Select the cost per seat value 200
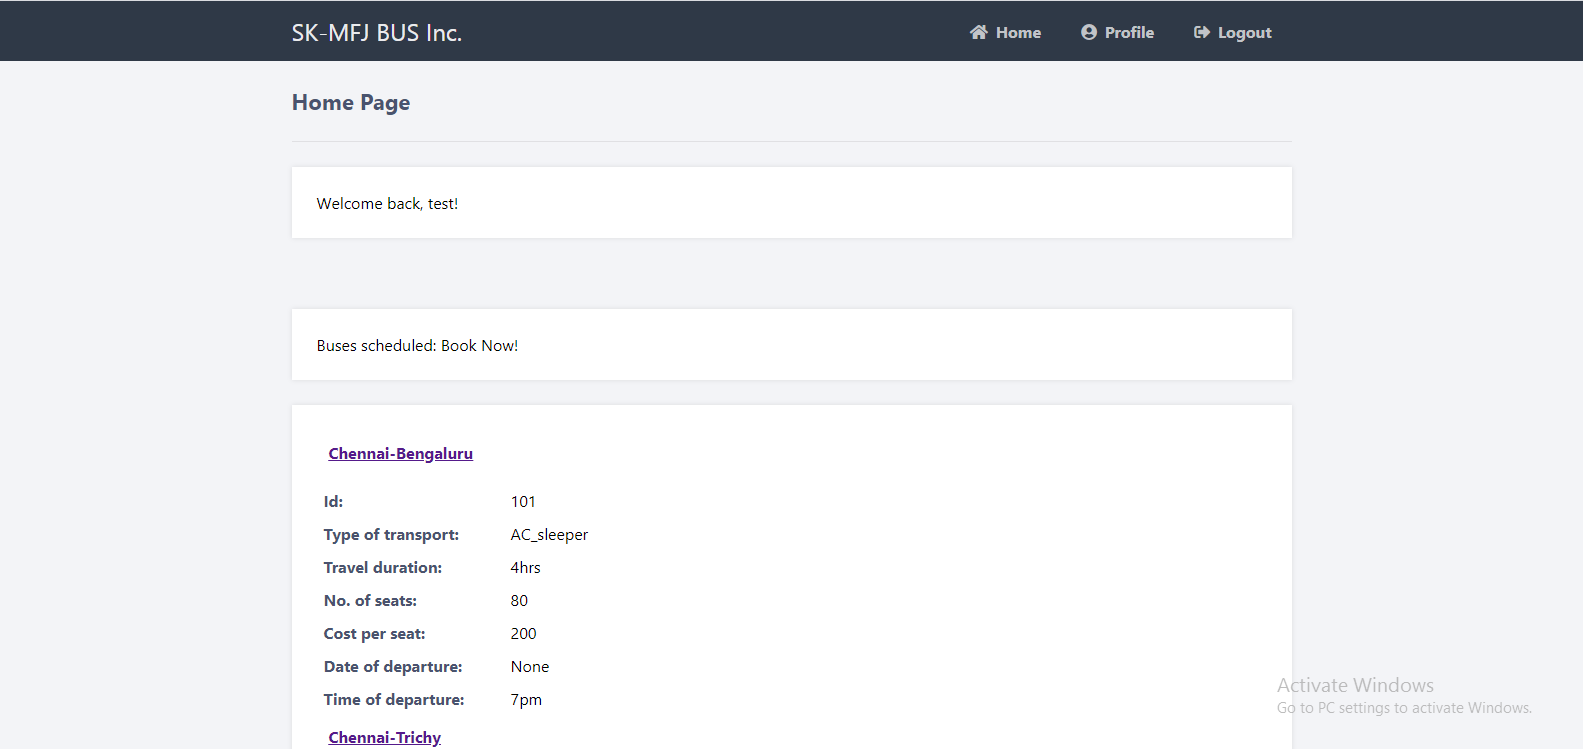 pyautogui.click(x=523, y=633)
